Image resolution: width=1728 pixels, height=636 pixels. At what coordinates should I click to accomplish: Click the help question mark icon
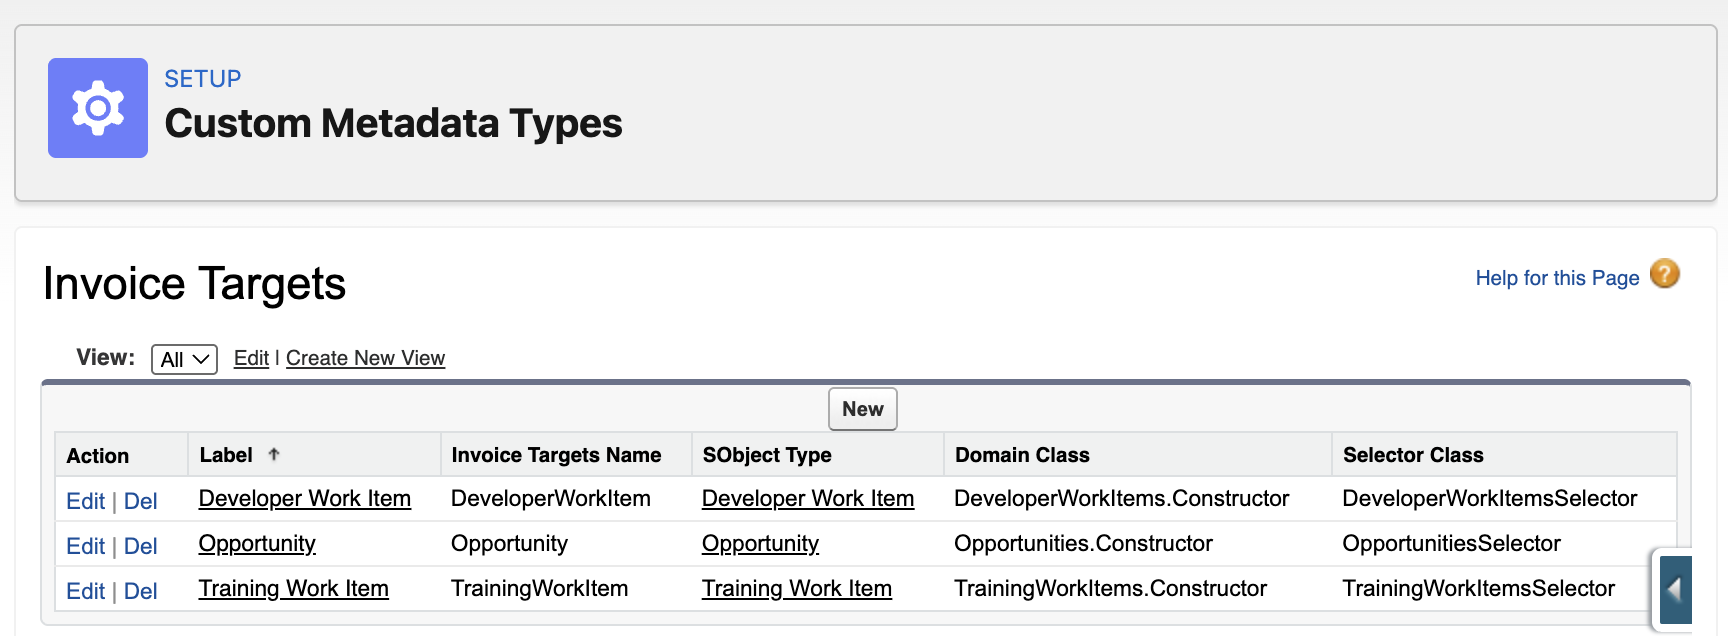tap(1664, 274)
